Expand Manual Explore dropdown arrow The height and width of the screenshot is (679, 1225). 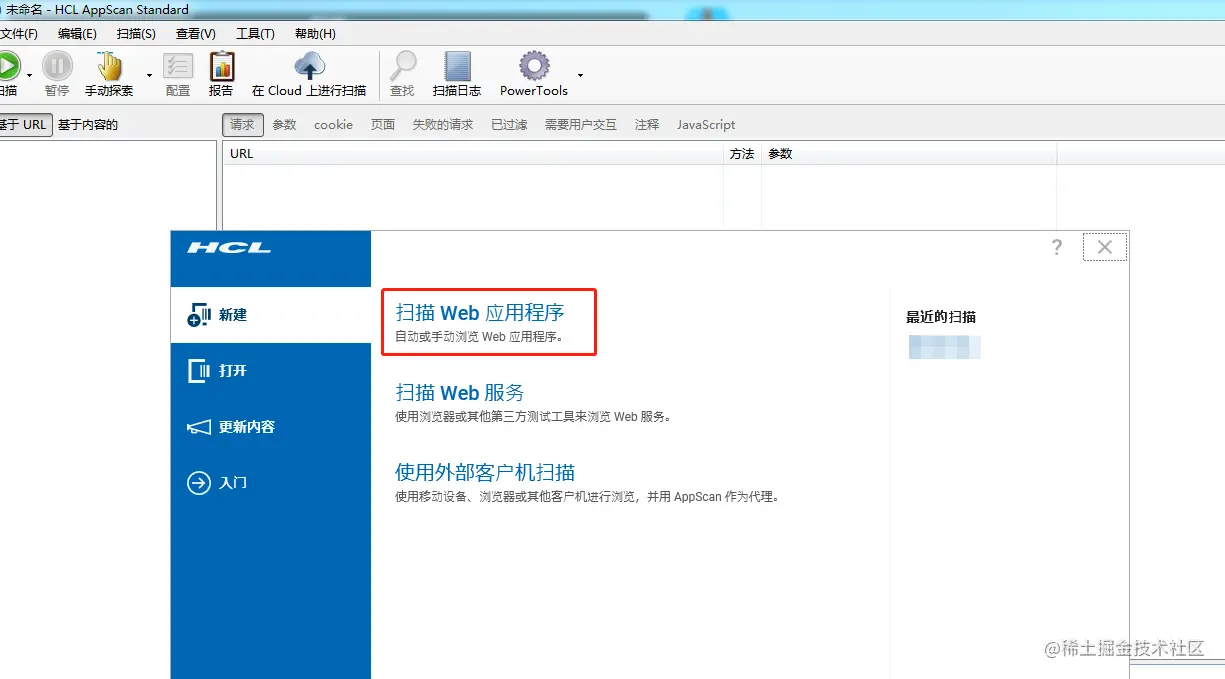click(x=149, y=75)
